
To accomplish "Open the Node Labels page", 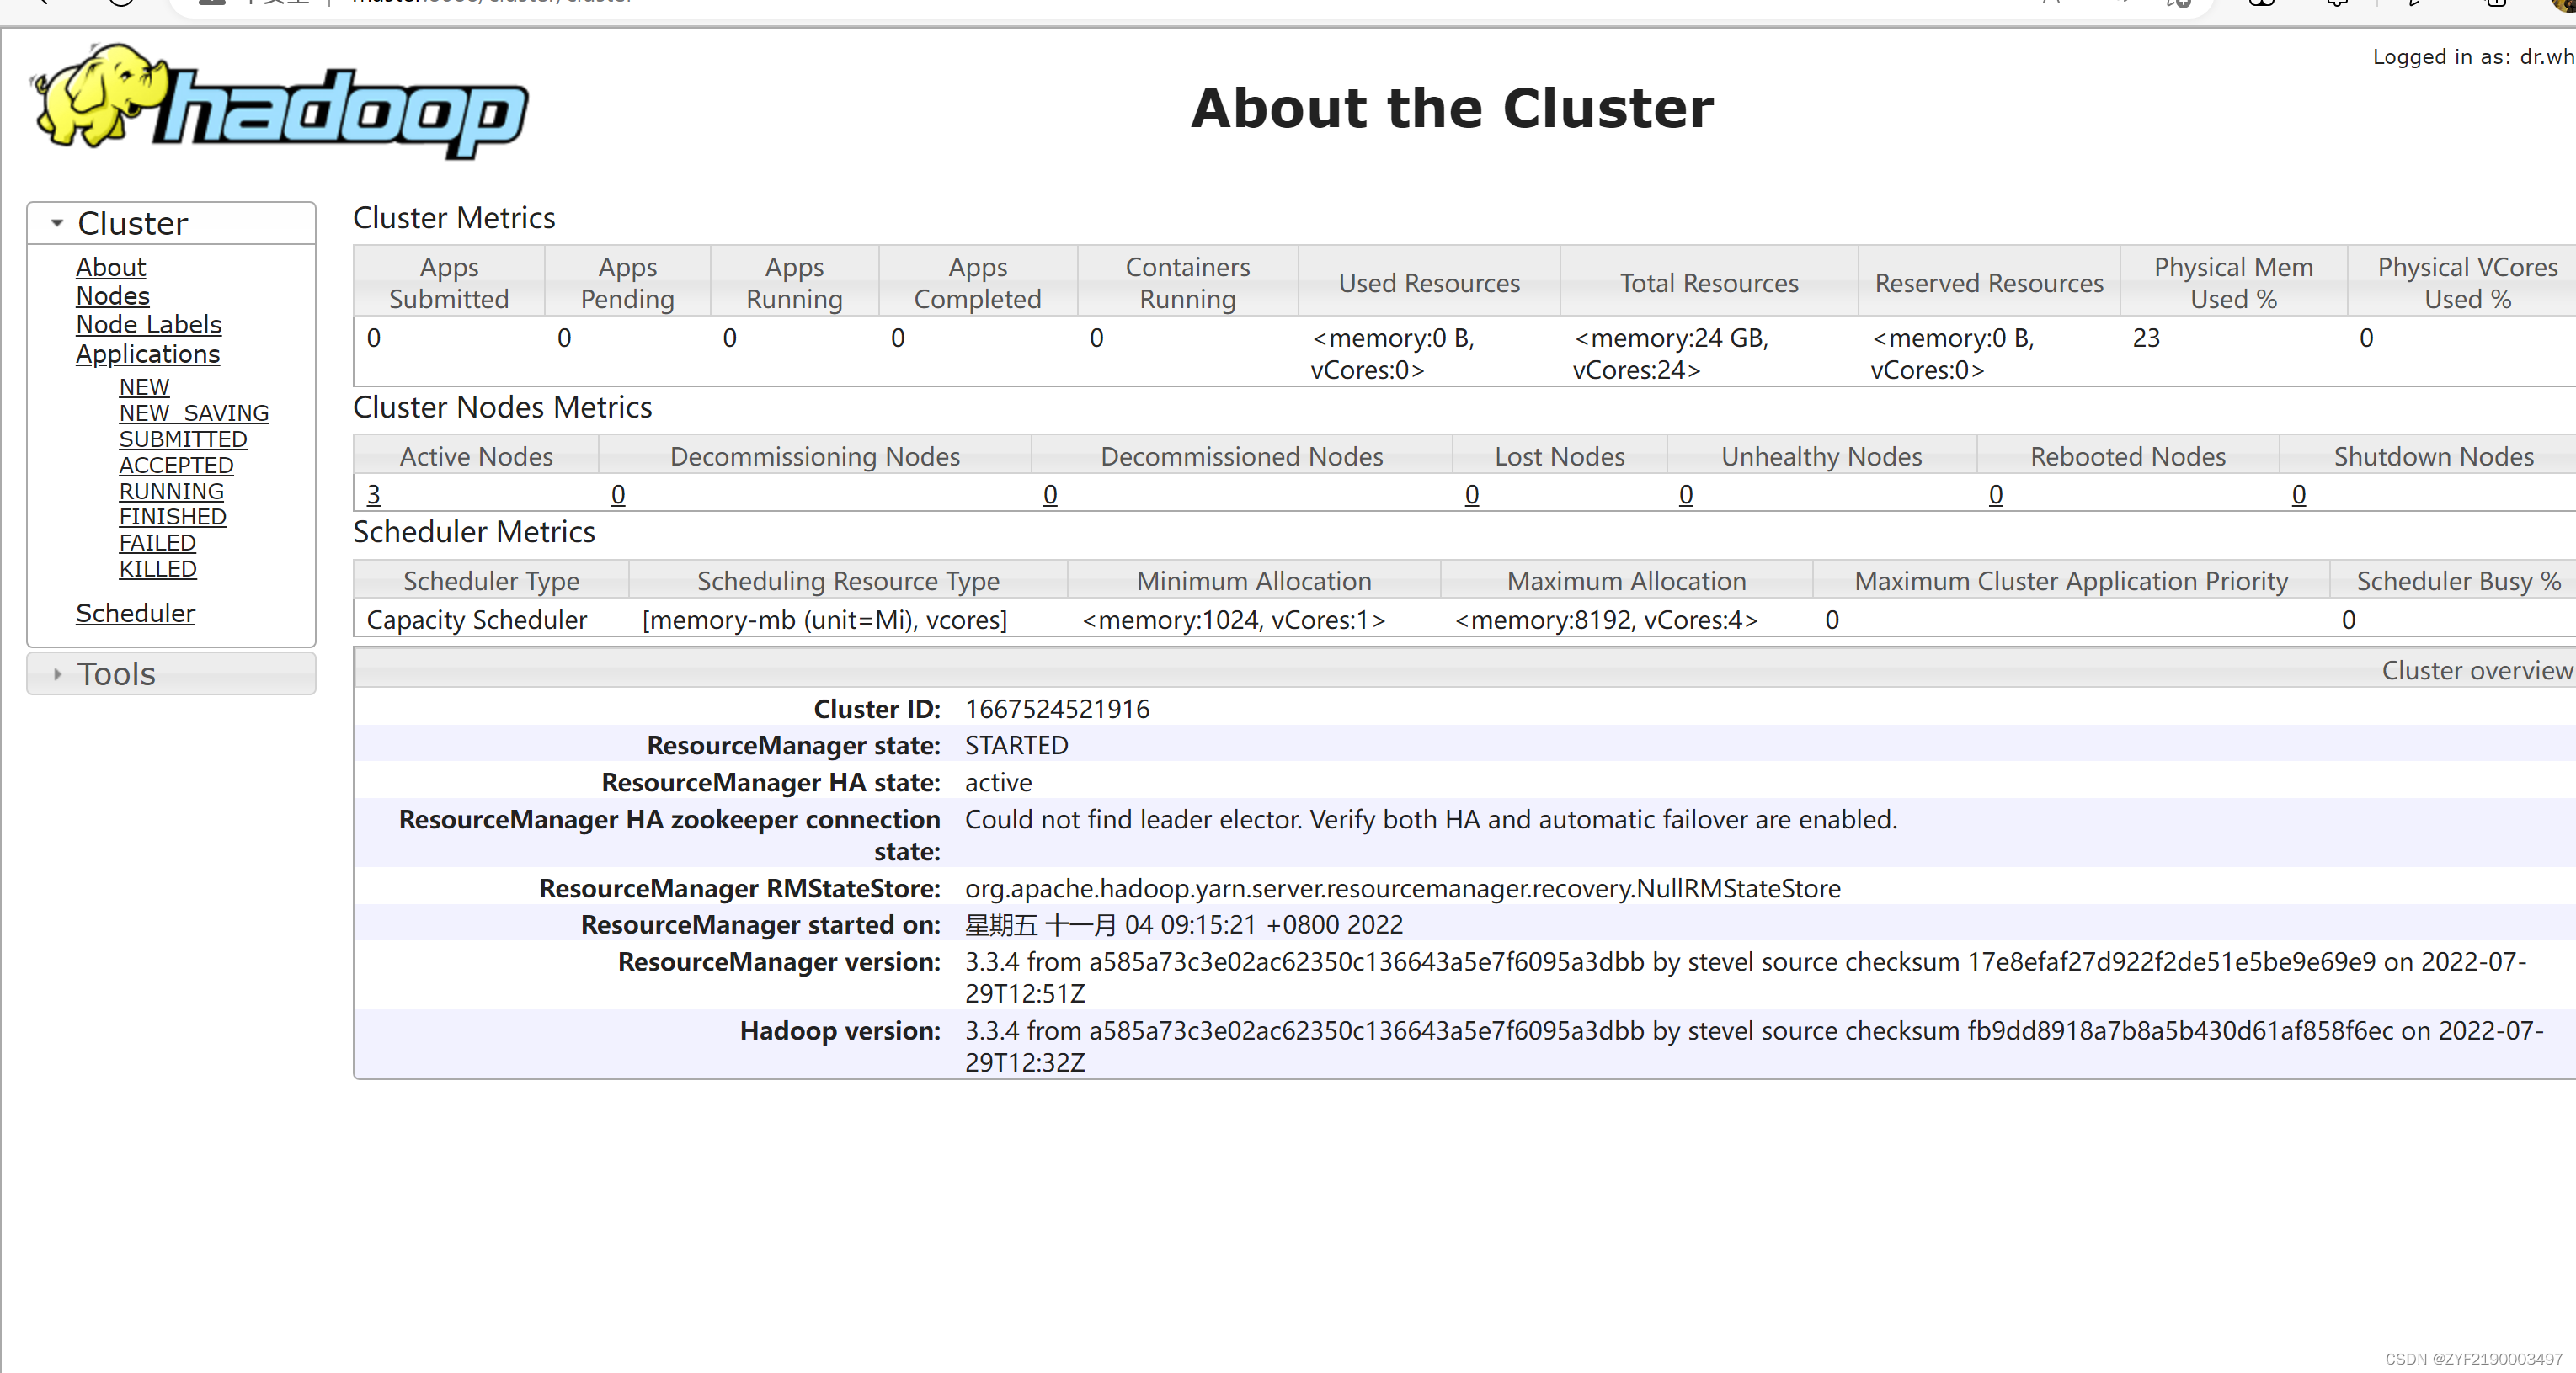I will [148, 325].
